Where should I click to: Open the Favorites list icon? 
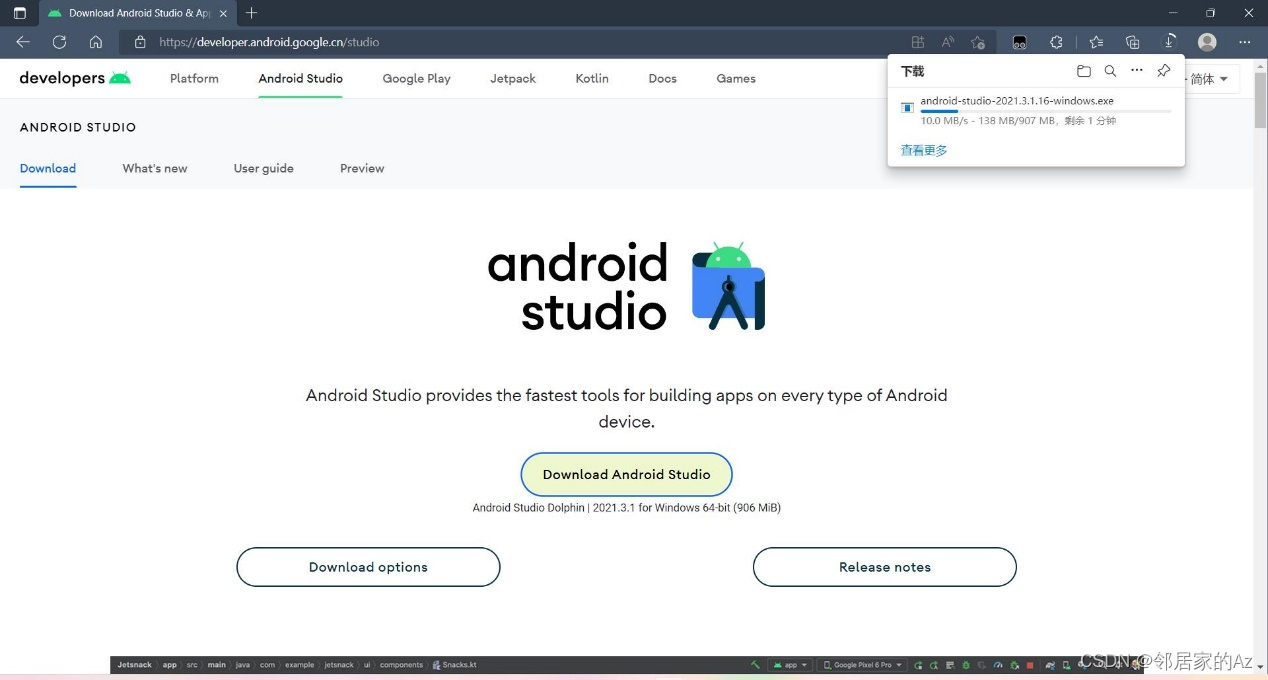click(x=1096, y=42)
